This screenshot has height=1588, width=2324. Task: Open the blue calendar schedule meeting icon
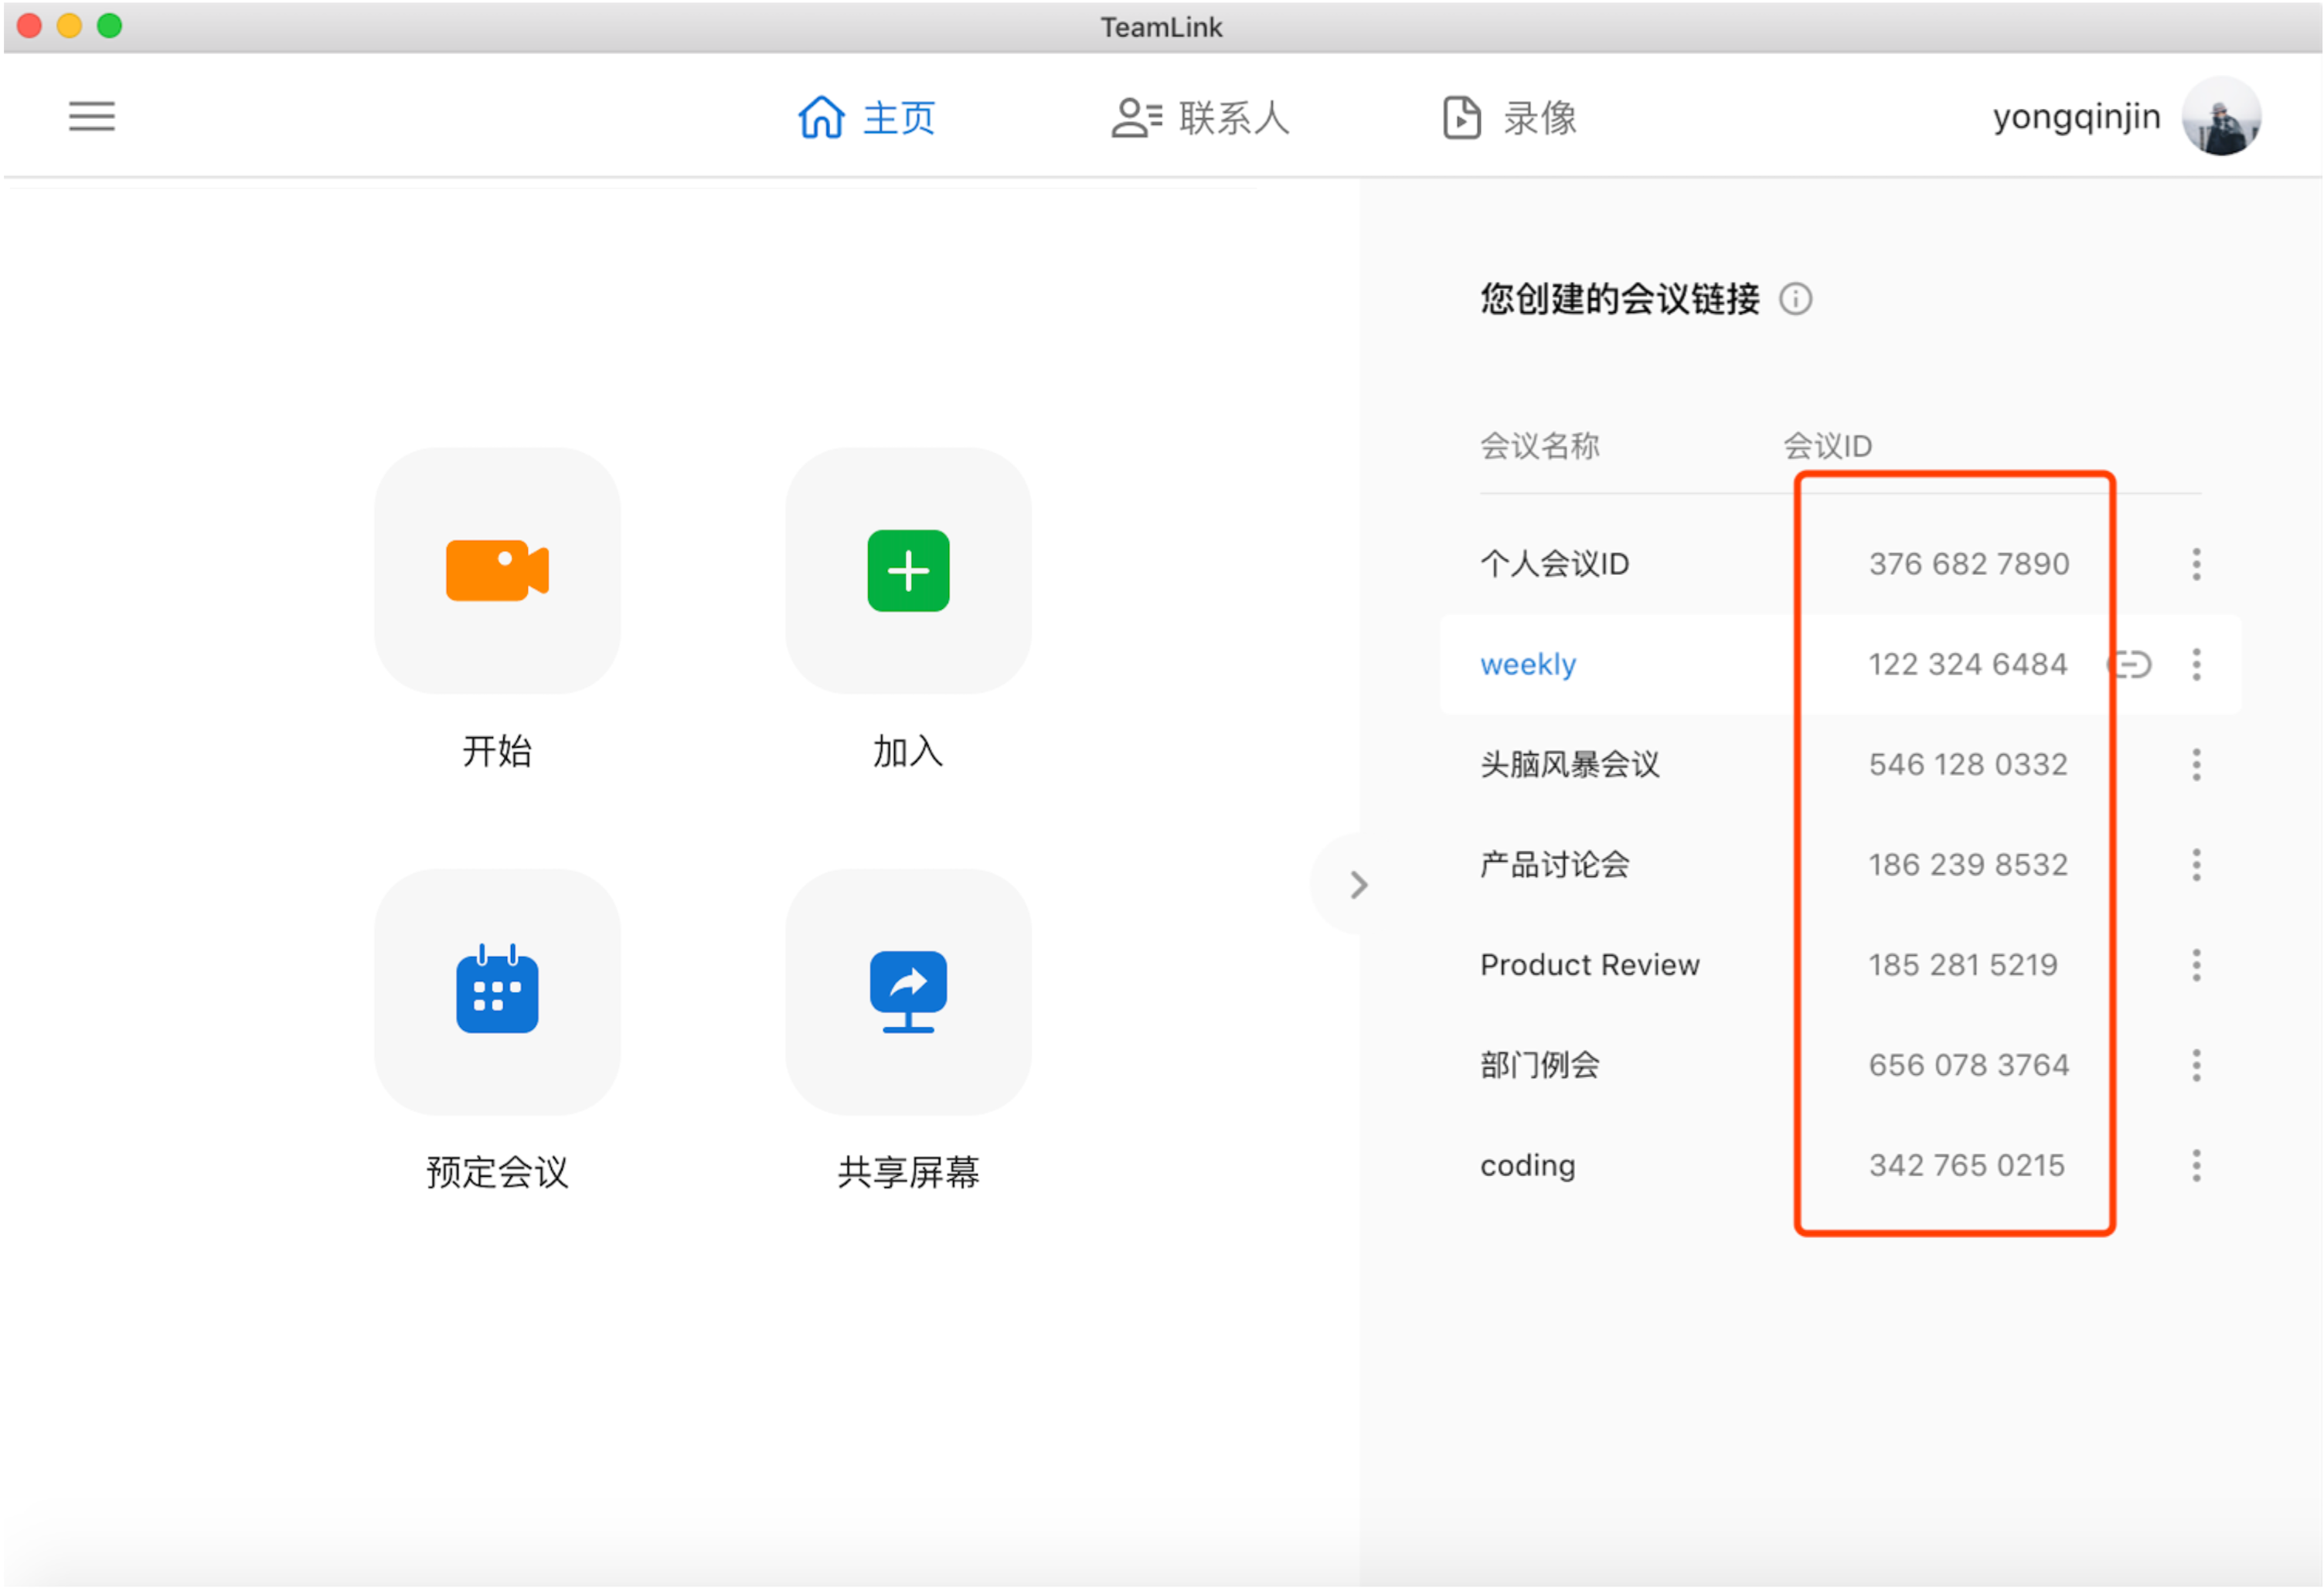tap(497, 992)
